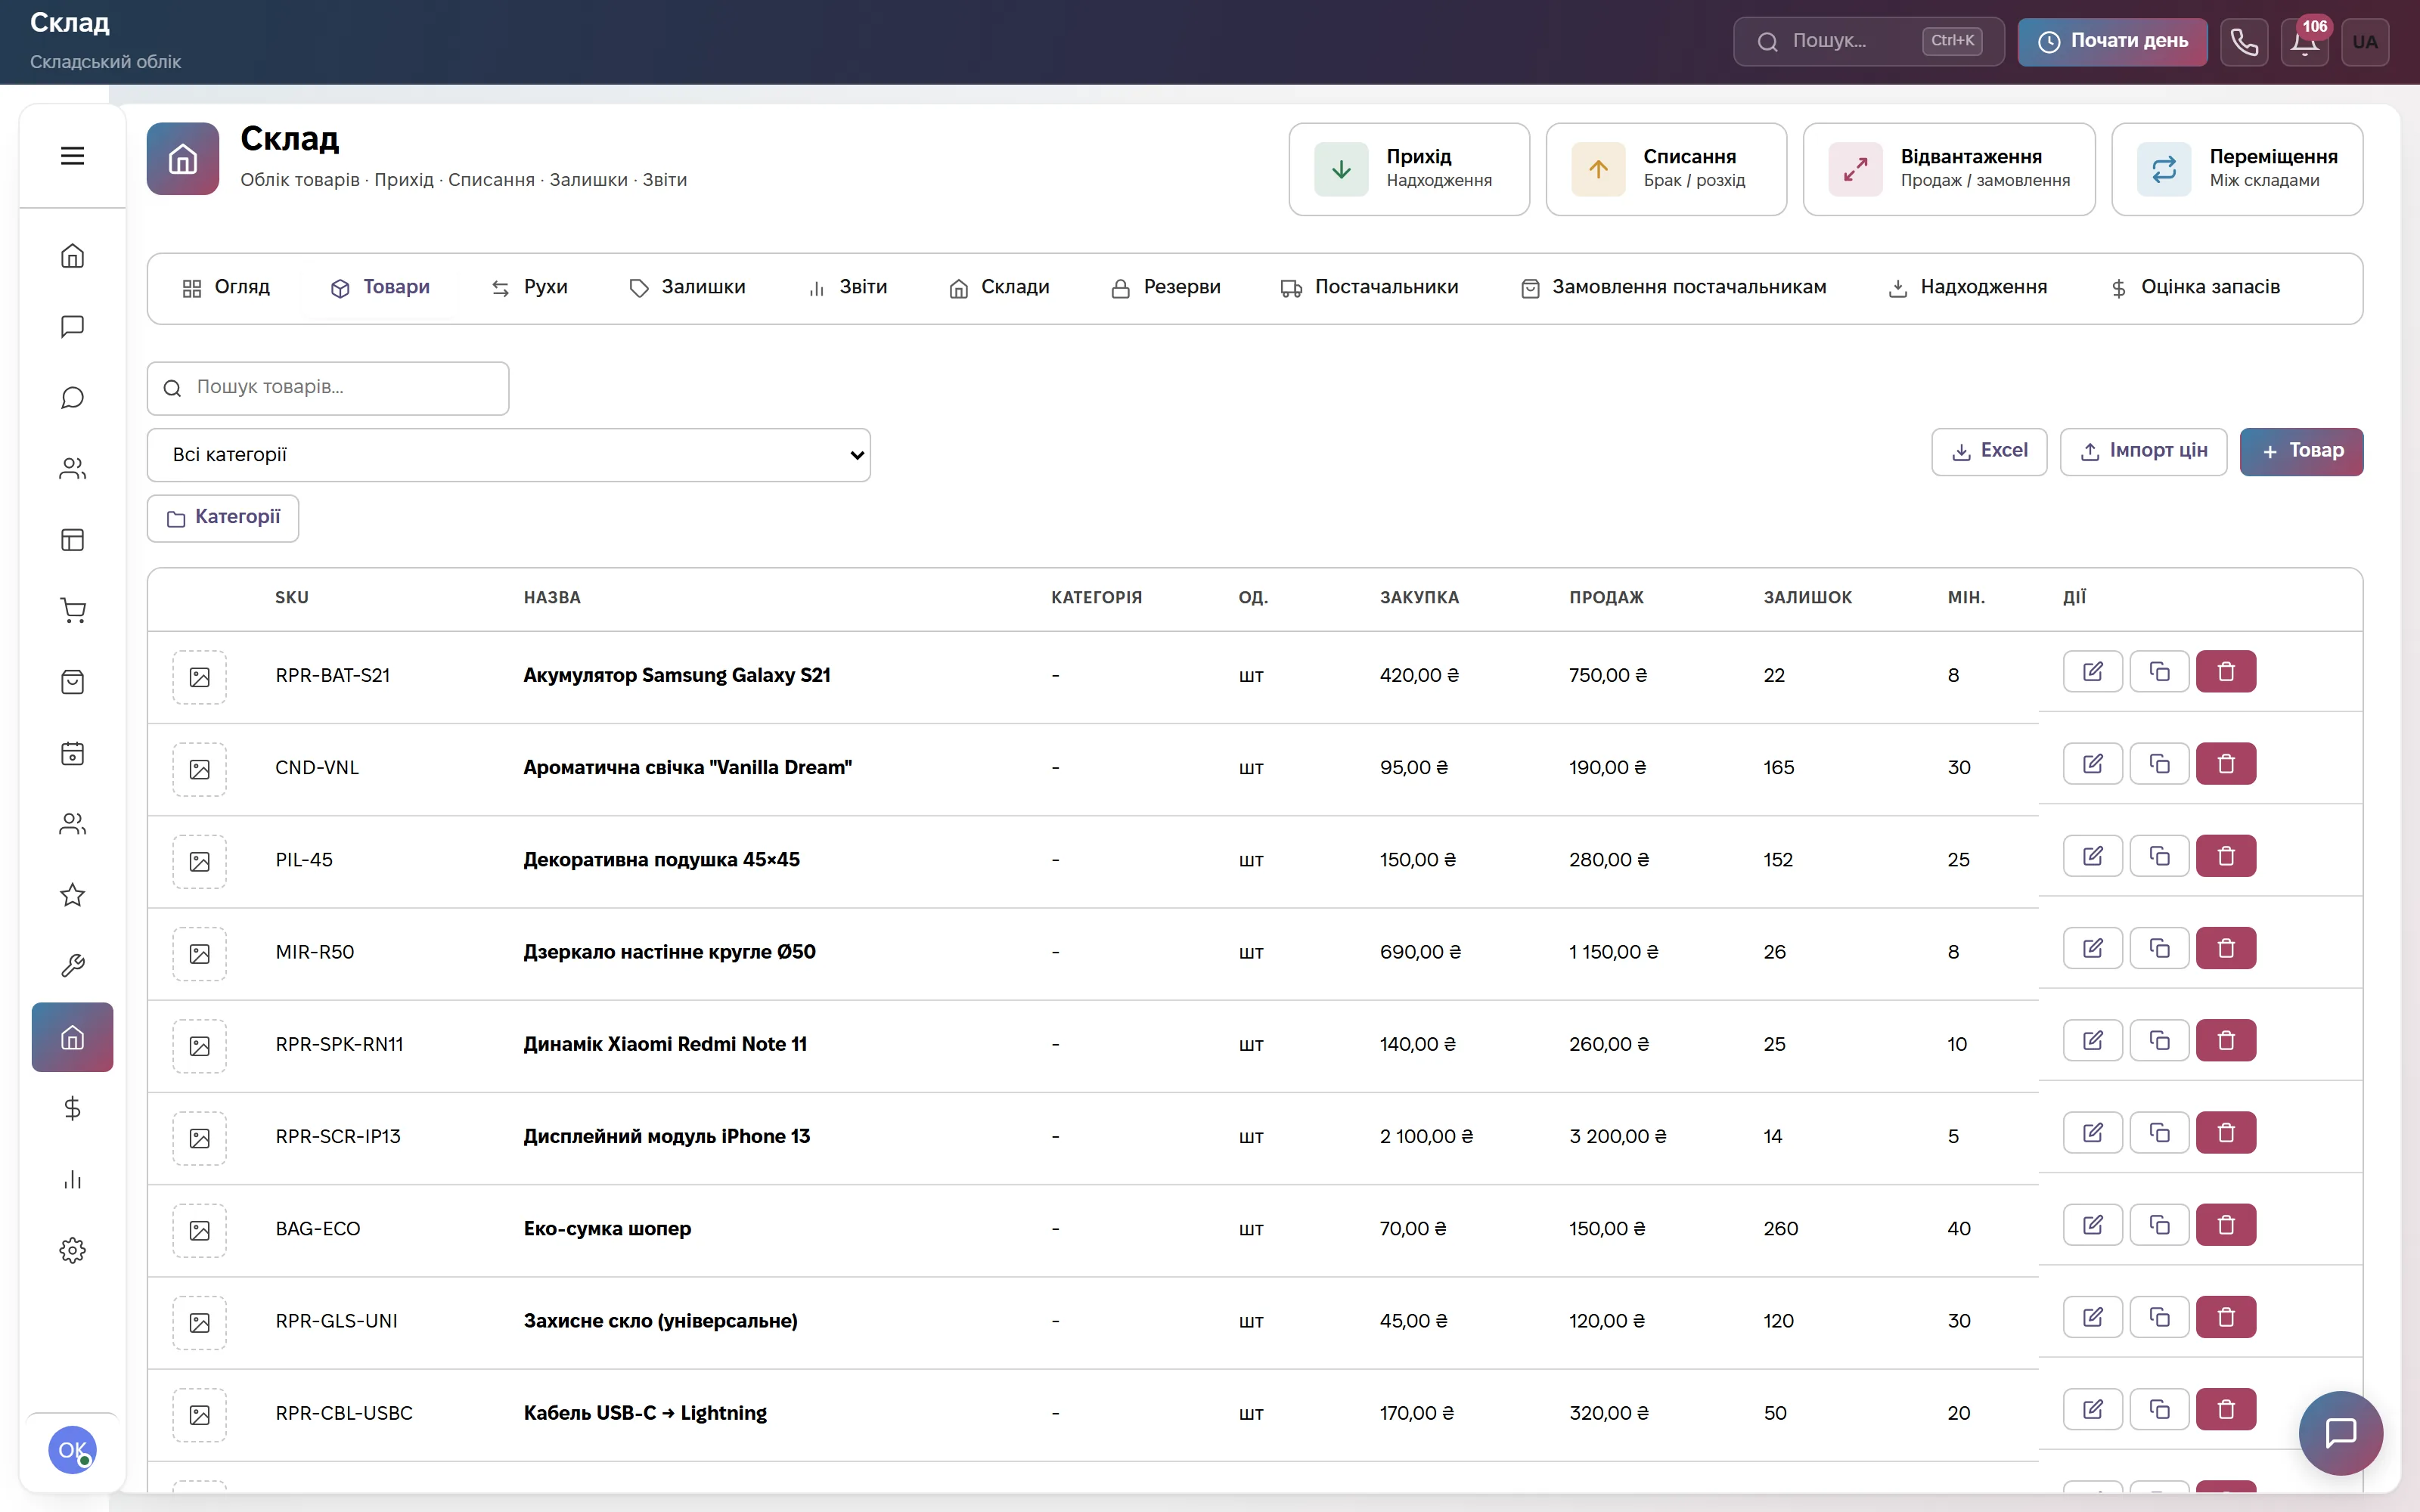Focus the Пошук товарів search field
The width and height of the screenshot is (2420, 1512).
tap(328, 388)
